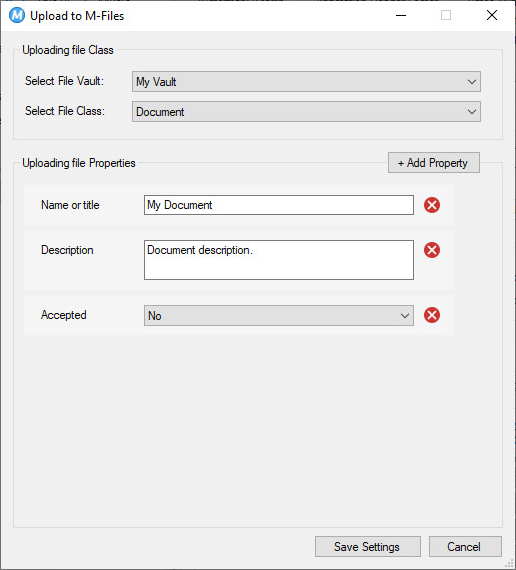Click the greyed-out maximize window button
The height and width of the screenshot is (570, 516).
pyautogui.click(x=446, y=15)
